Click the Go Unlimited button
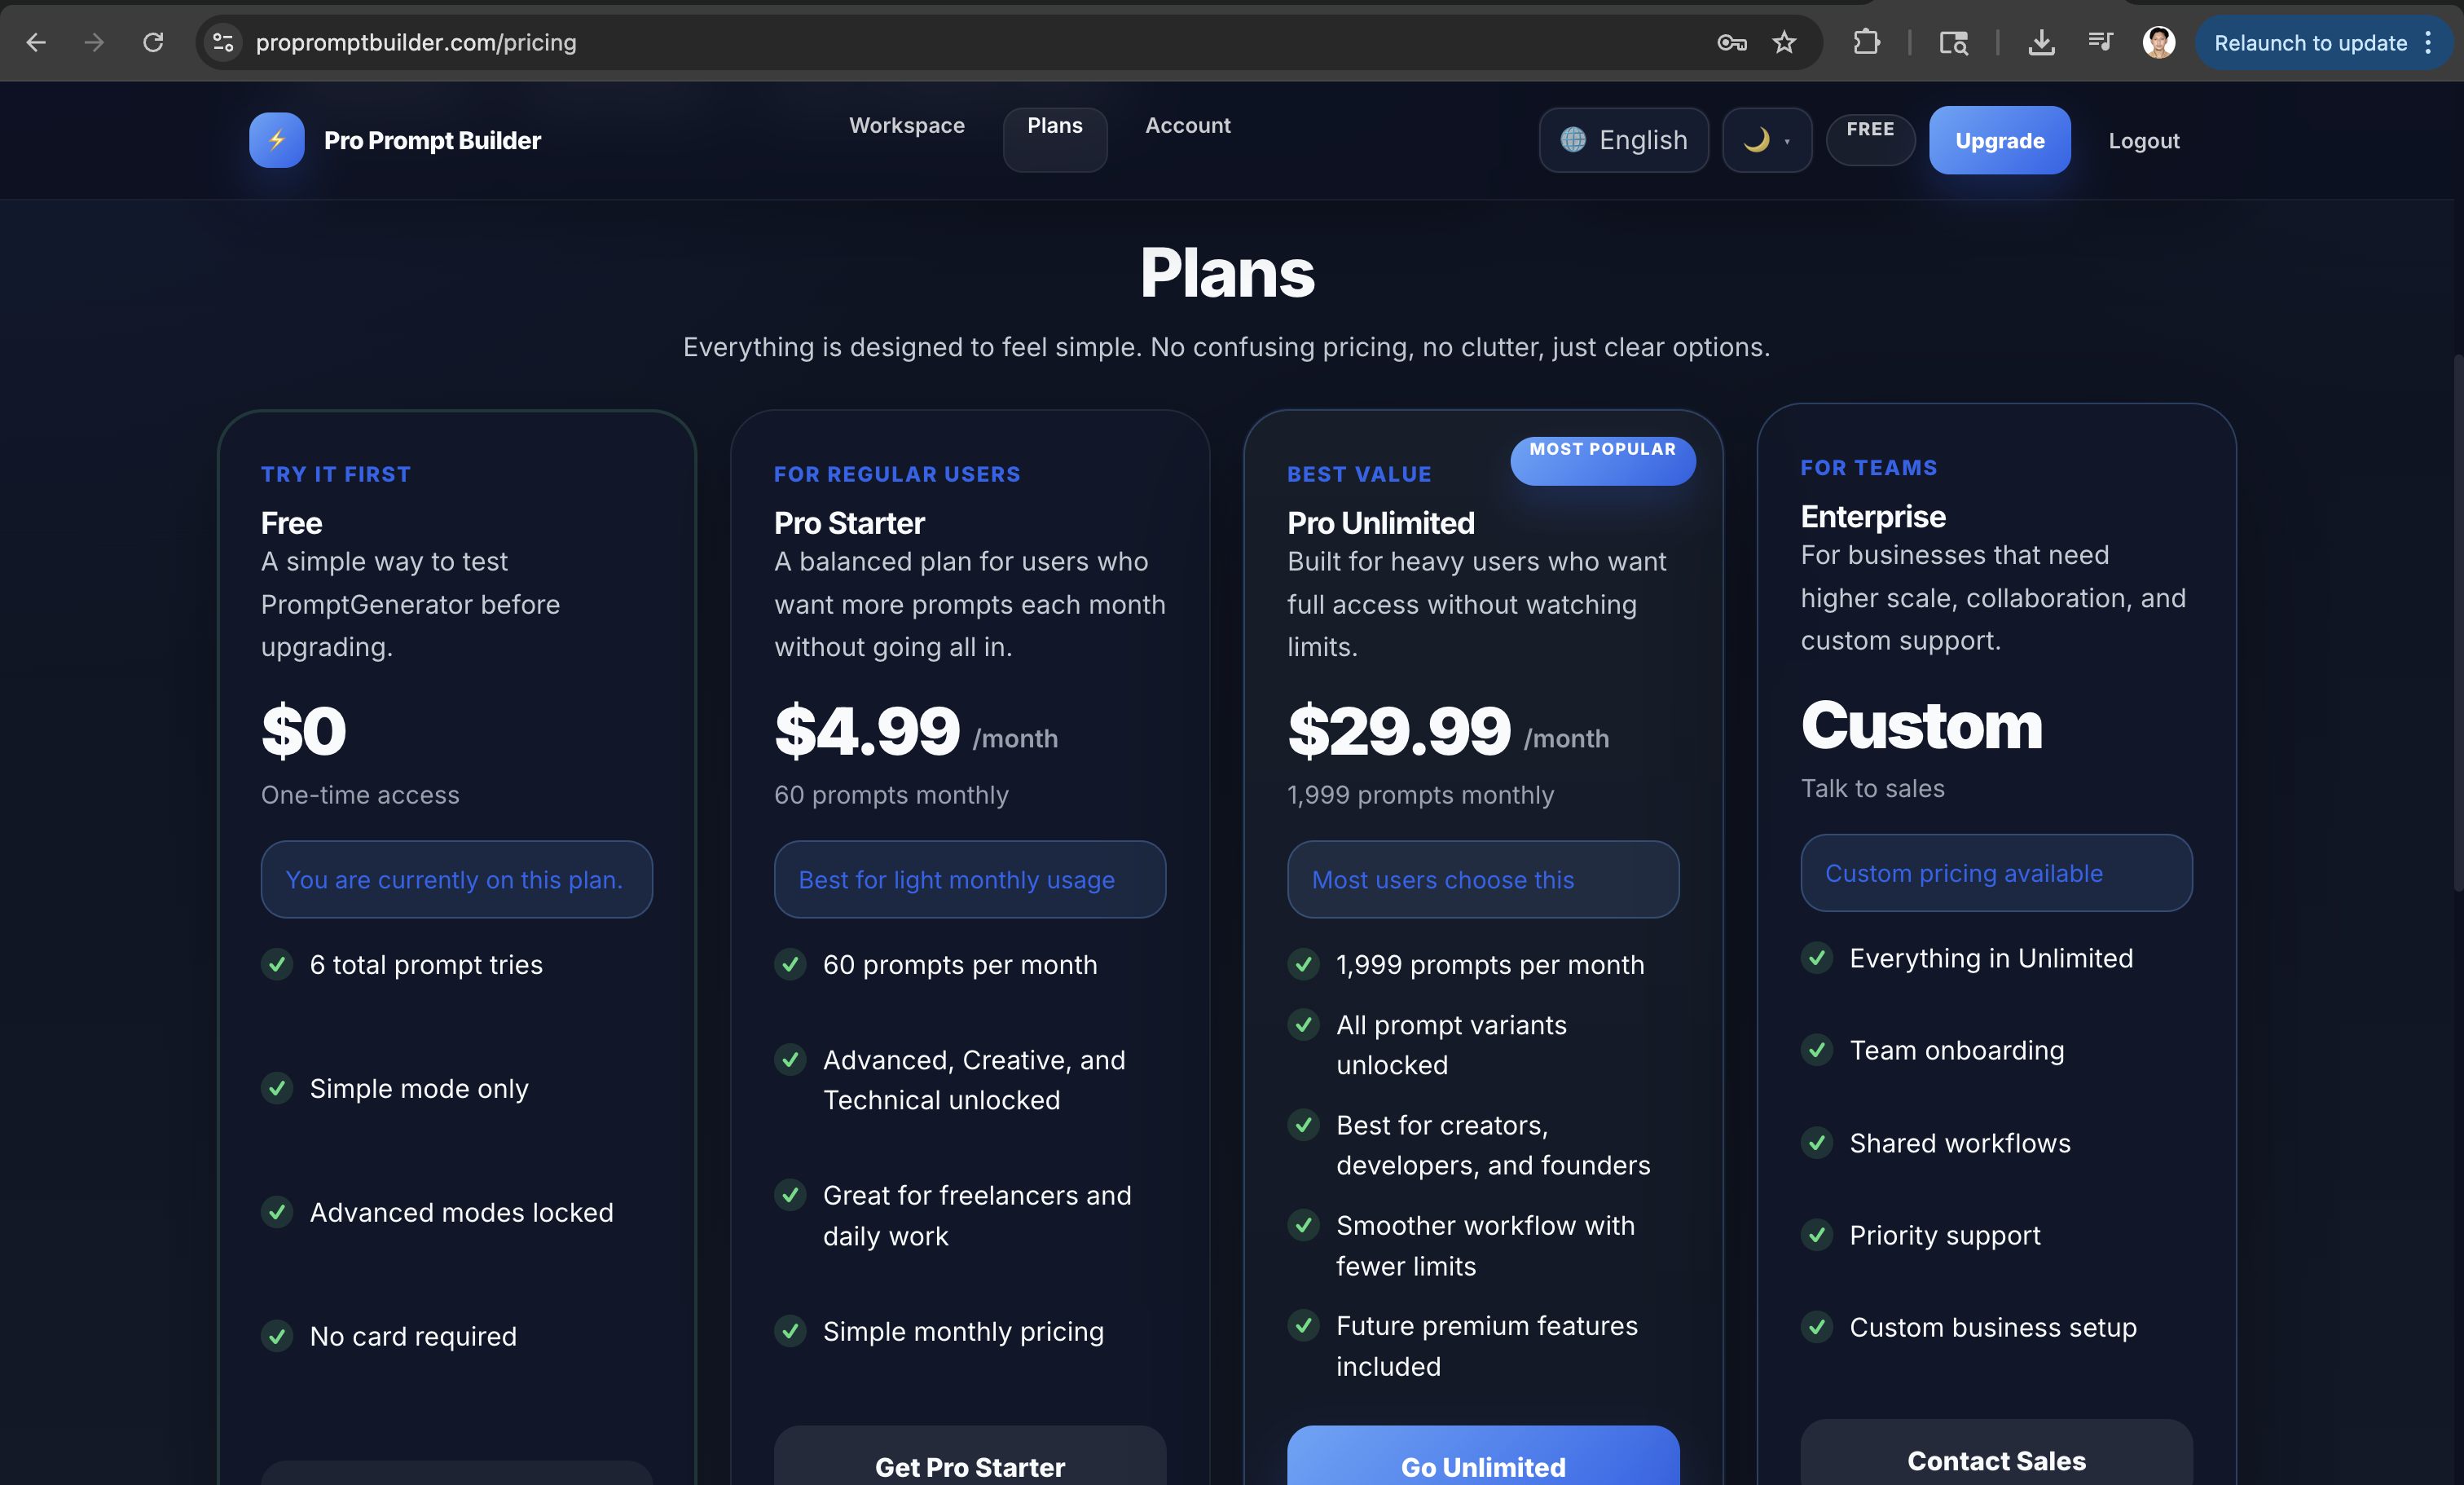The width and height of the screenshot is (2464, 1485). pyautogui.click(x=1482, y=1466)
